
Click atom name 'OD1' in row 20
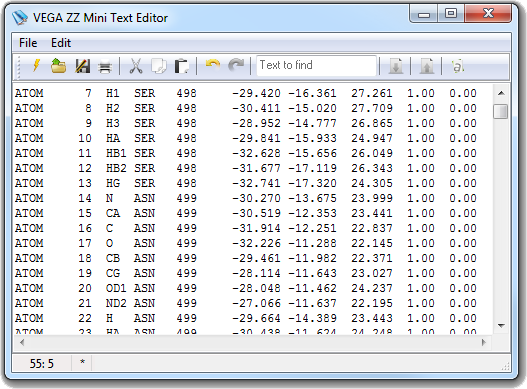point(116,288)
